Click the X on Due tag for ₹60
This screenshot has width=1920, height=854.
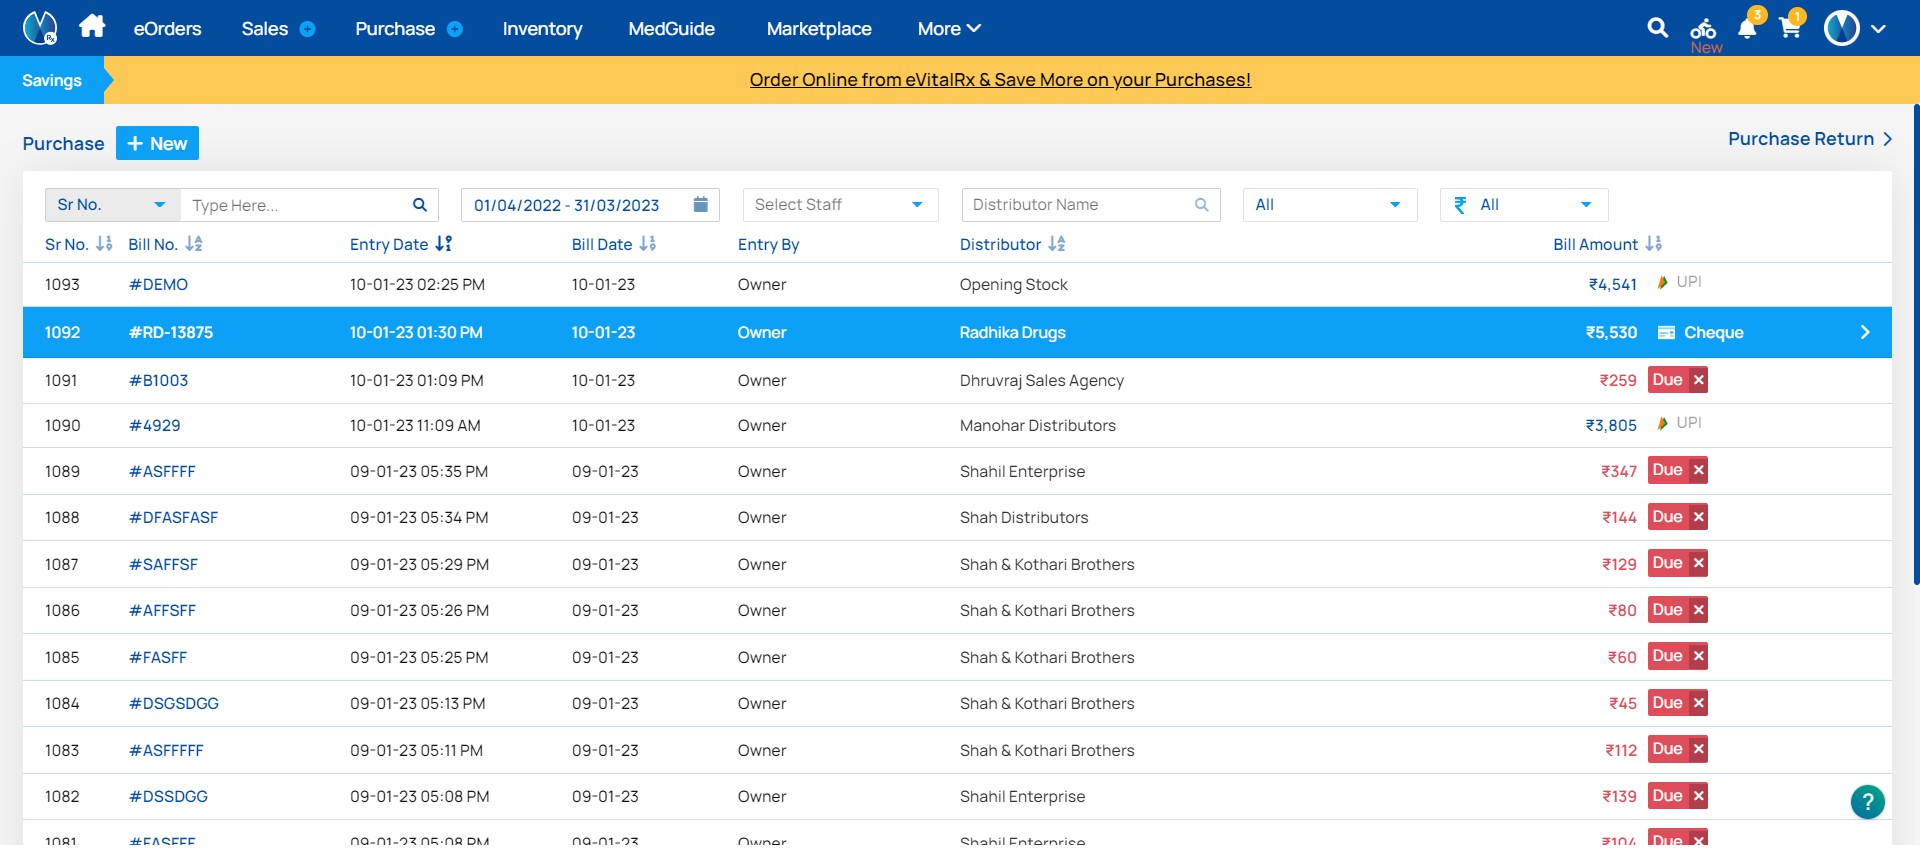click(1698, 656)
